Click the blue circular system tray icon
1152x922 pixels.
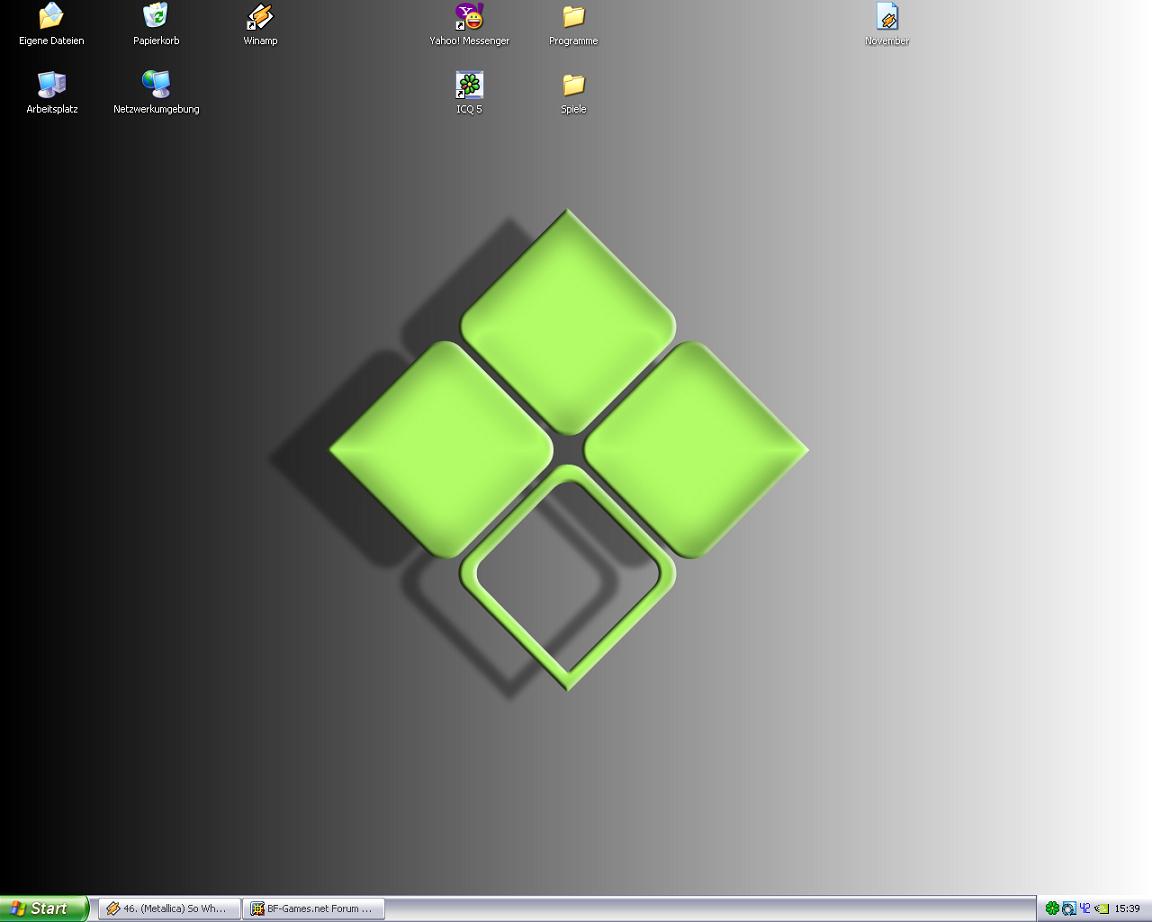(x=1069, y=909)
